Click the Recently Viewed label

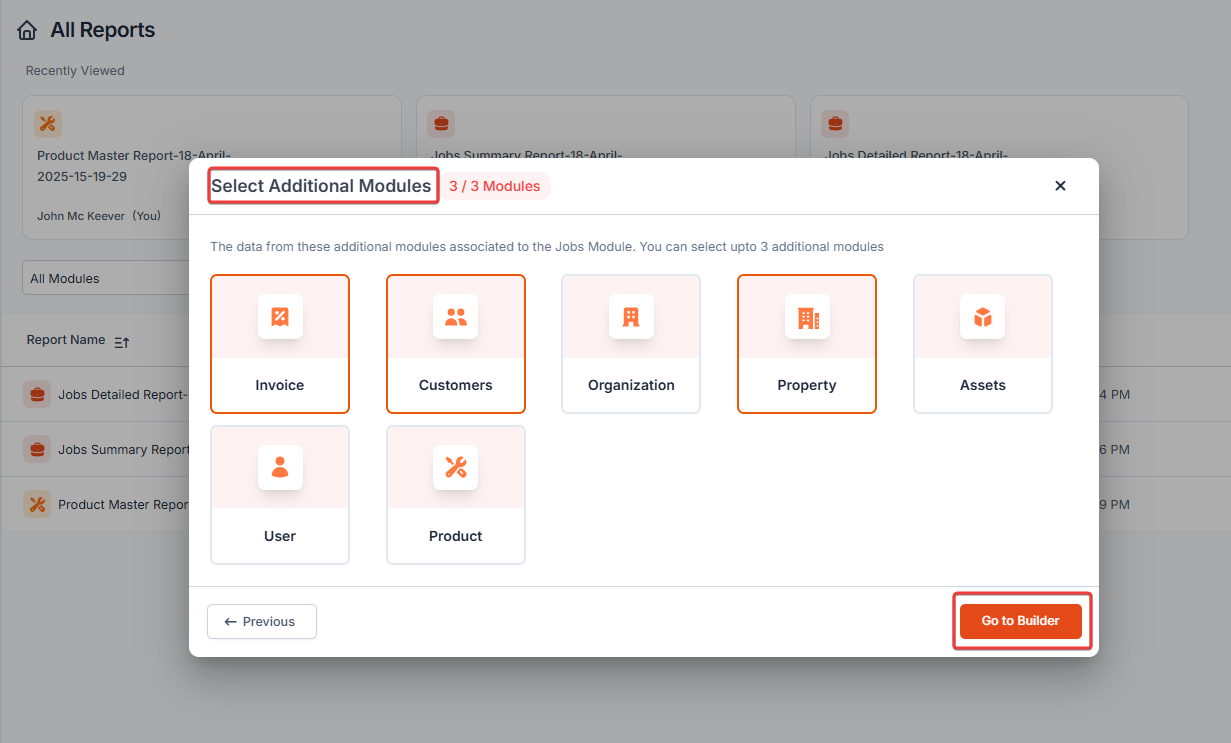click(x=75, y=71)
